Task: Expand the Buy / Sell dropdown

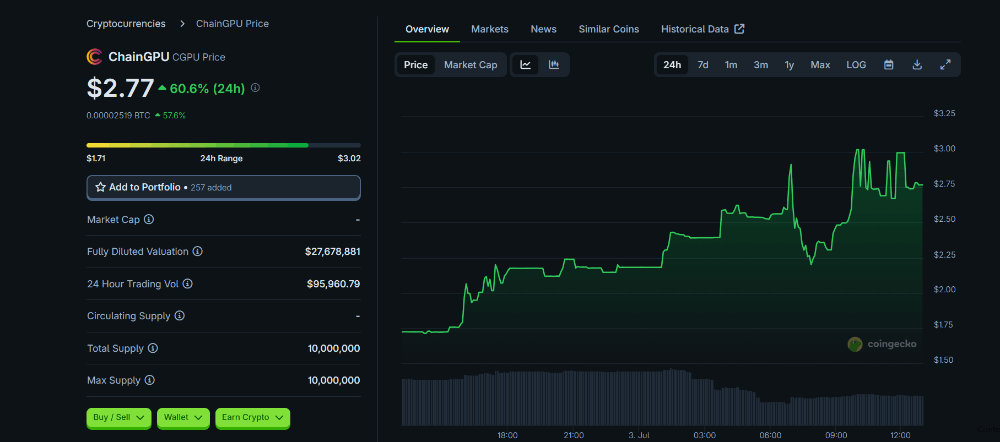Action: tap(119, 418)
